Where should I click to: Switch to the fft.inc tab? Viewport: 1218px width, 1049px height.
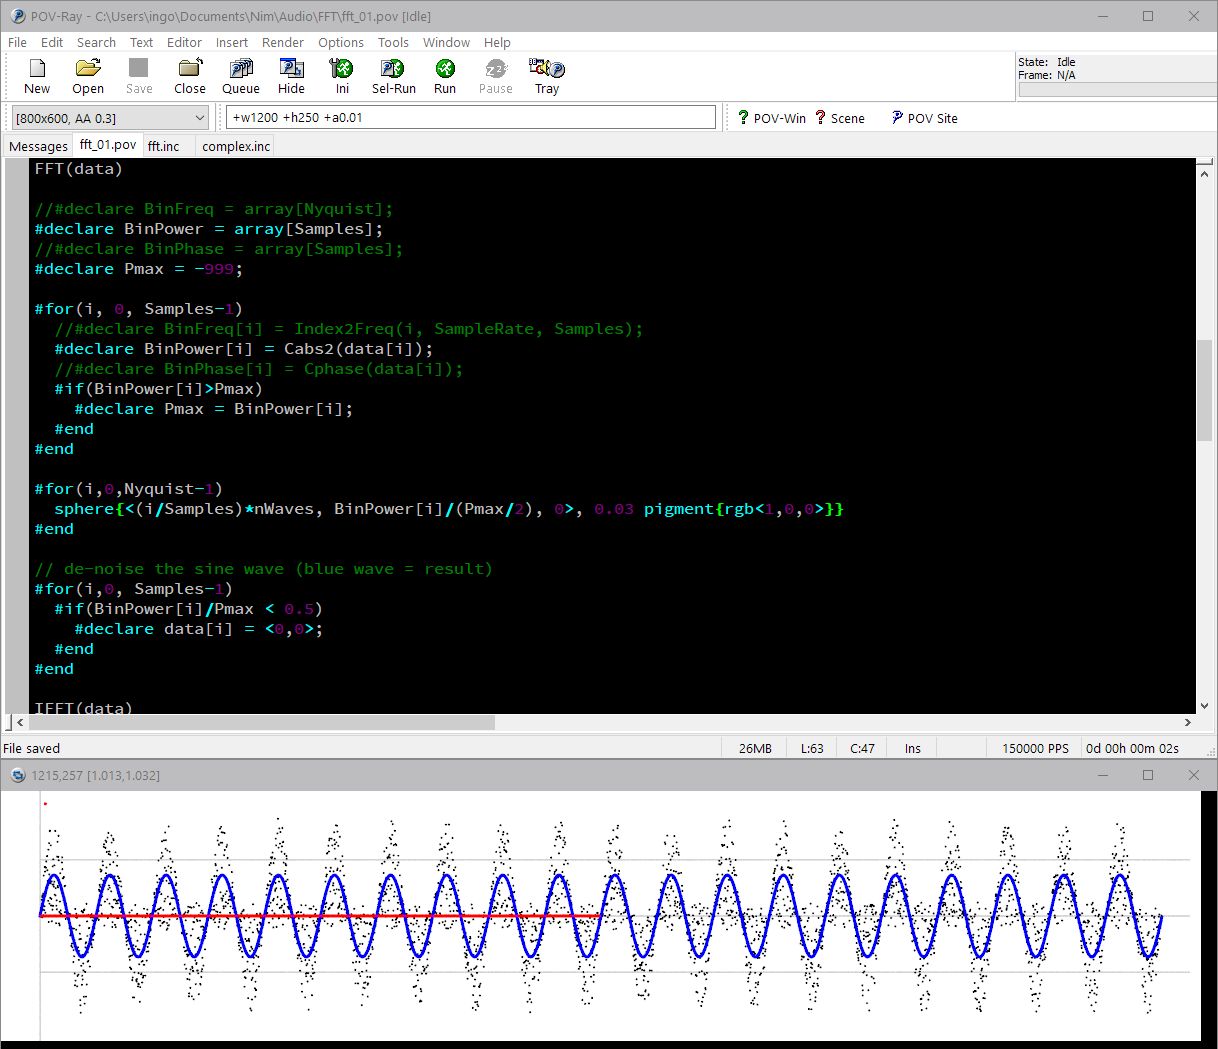(164, 146)
